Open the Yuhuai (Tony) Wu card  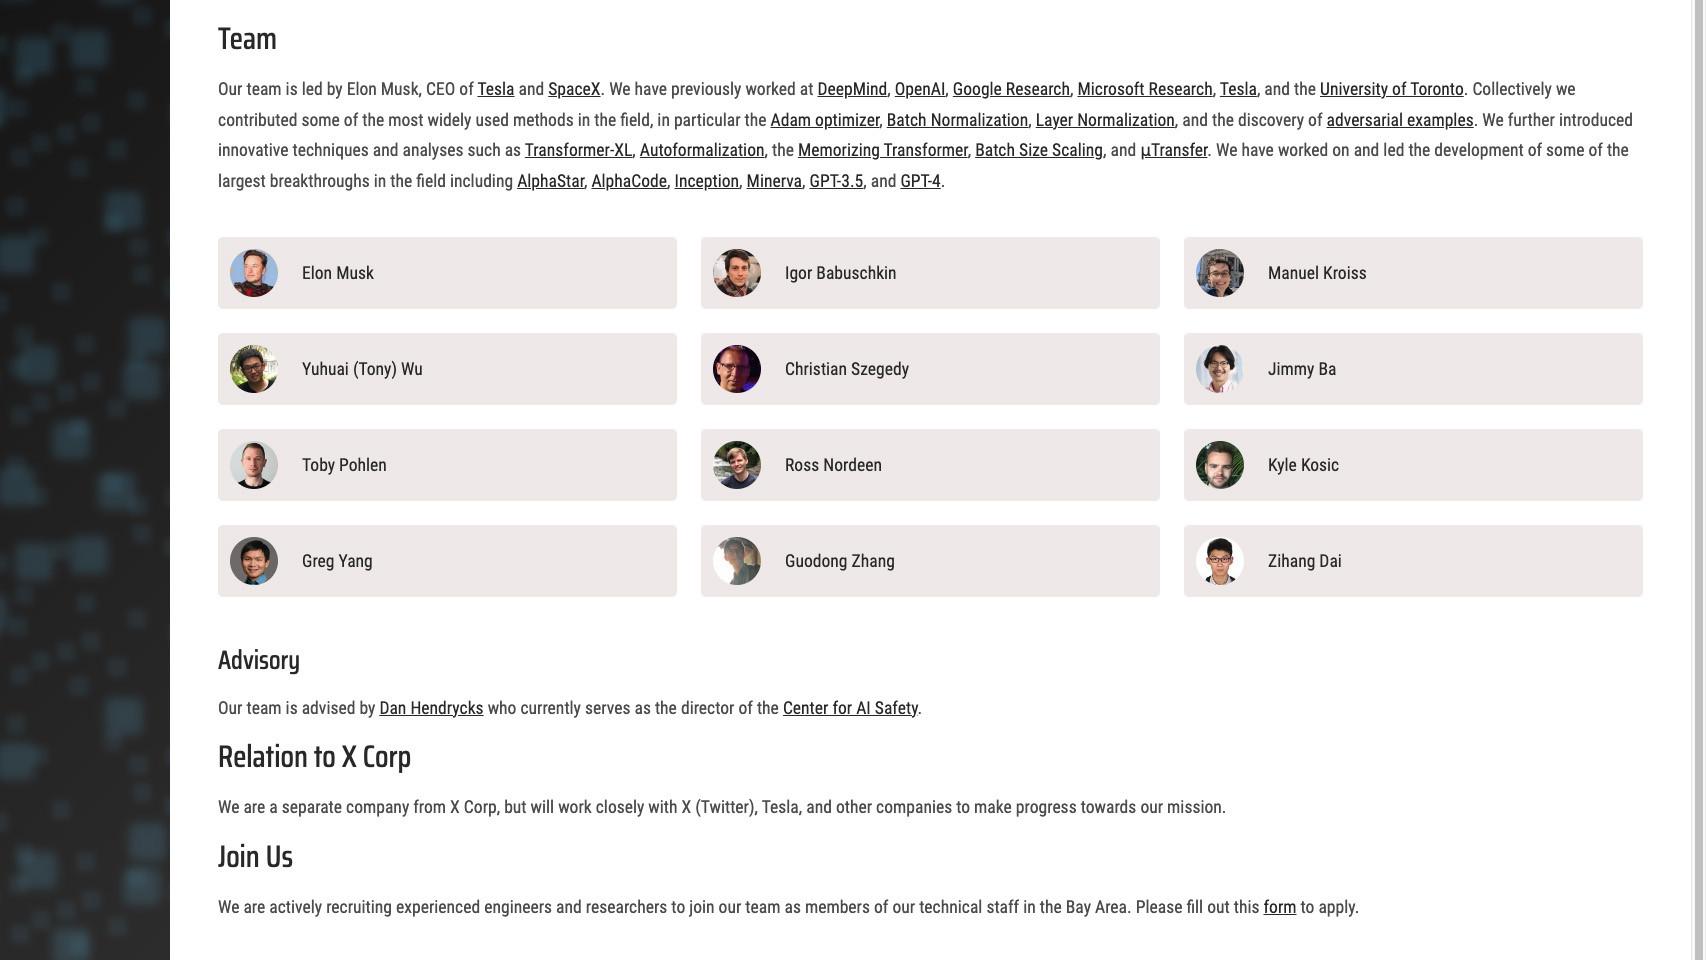coord(447,369)
